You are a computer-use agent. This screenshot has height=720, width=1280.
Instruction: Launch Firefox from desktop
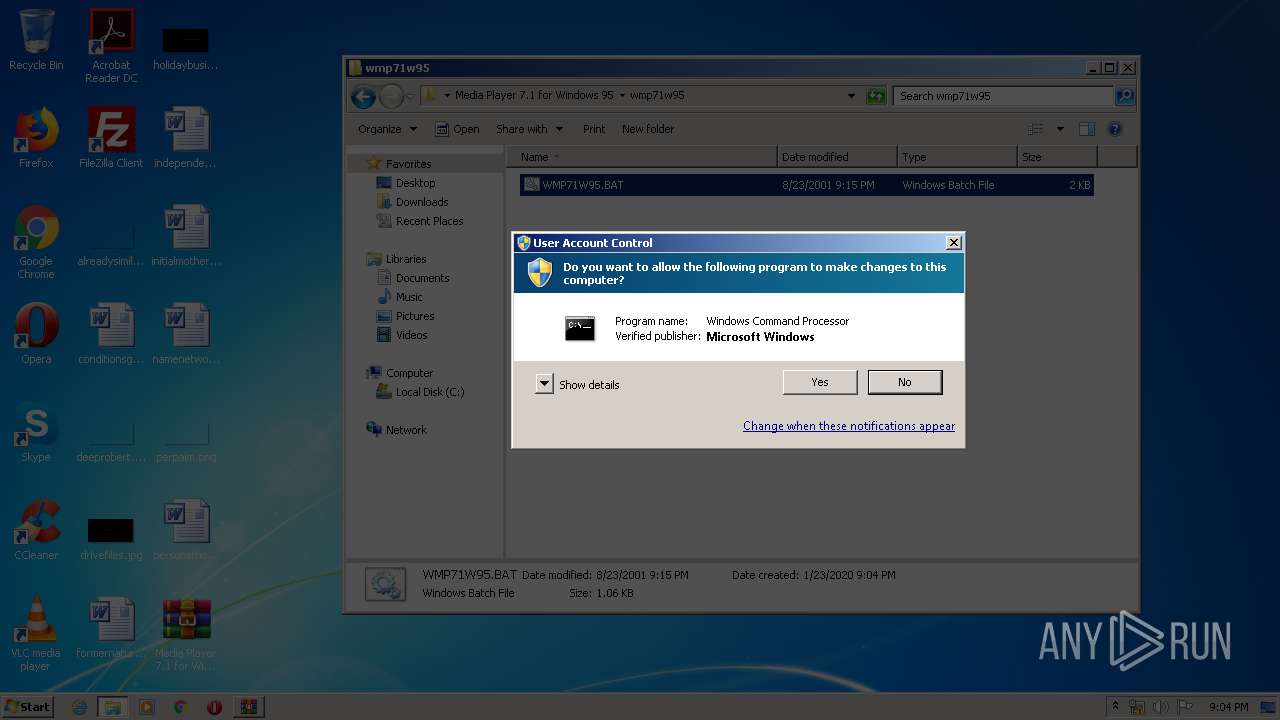click(36, 138)
